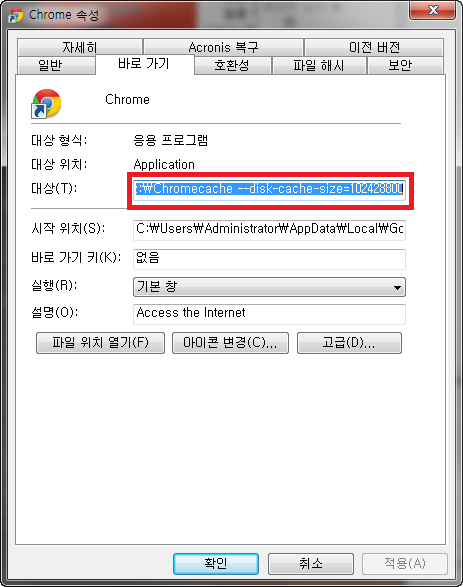Confirm with the 확인 button

[216, 563]
